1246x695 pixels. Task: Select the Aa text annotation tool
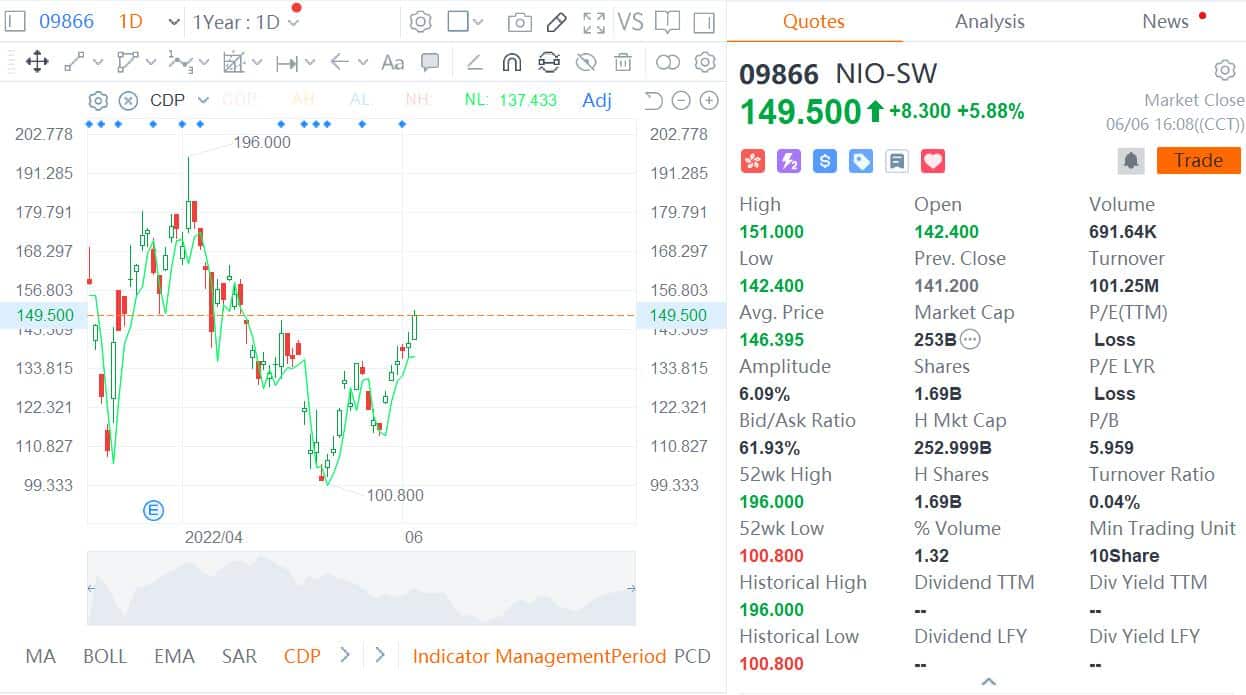(x=392, y=62)
